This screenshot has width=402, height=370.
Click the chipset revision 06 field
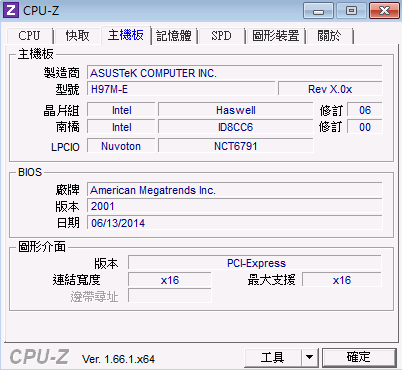coord(365,110)
